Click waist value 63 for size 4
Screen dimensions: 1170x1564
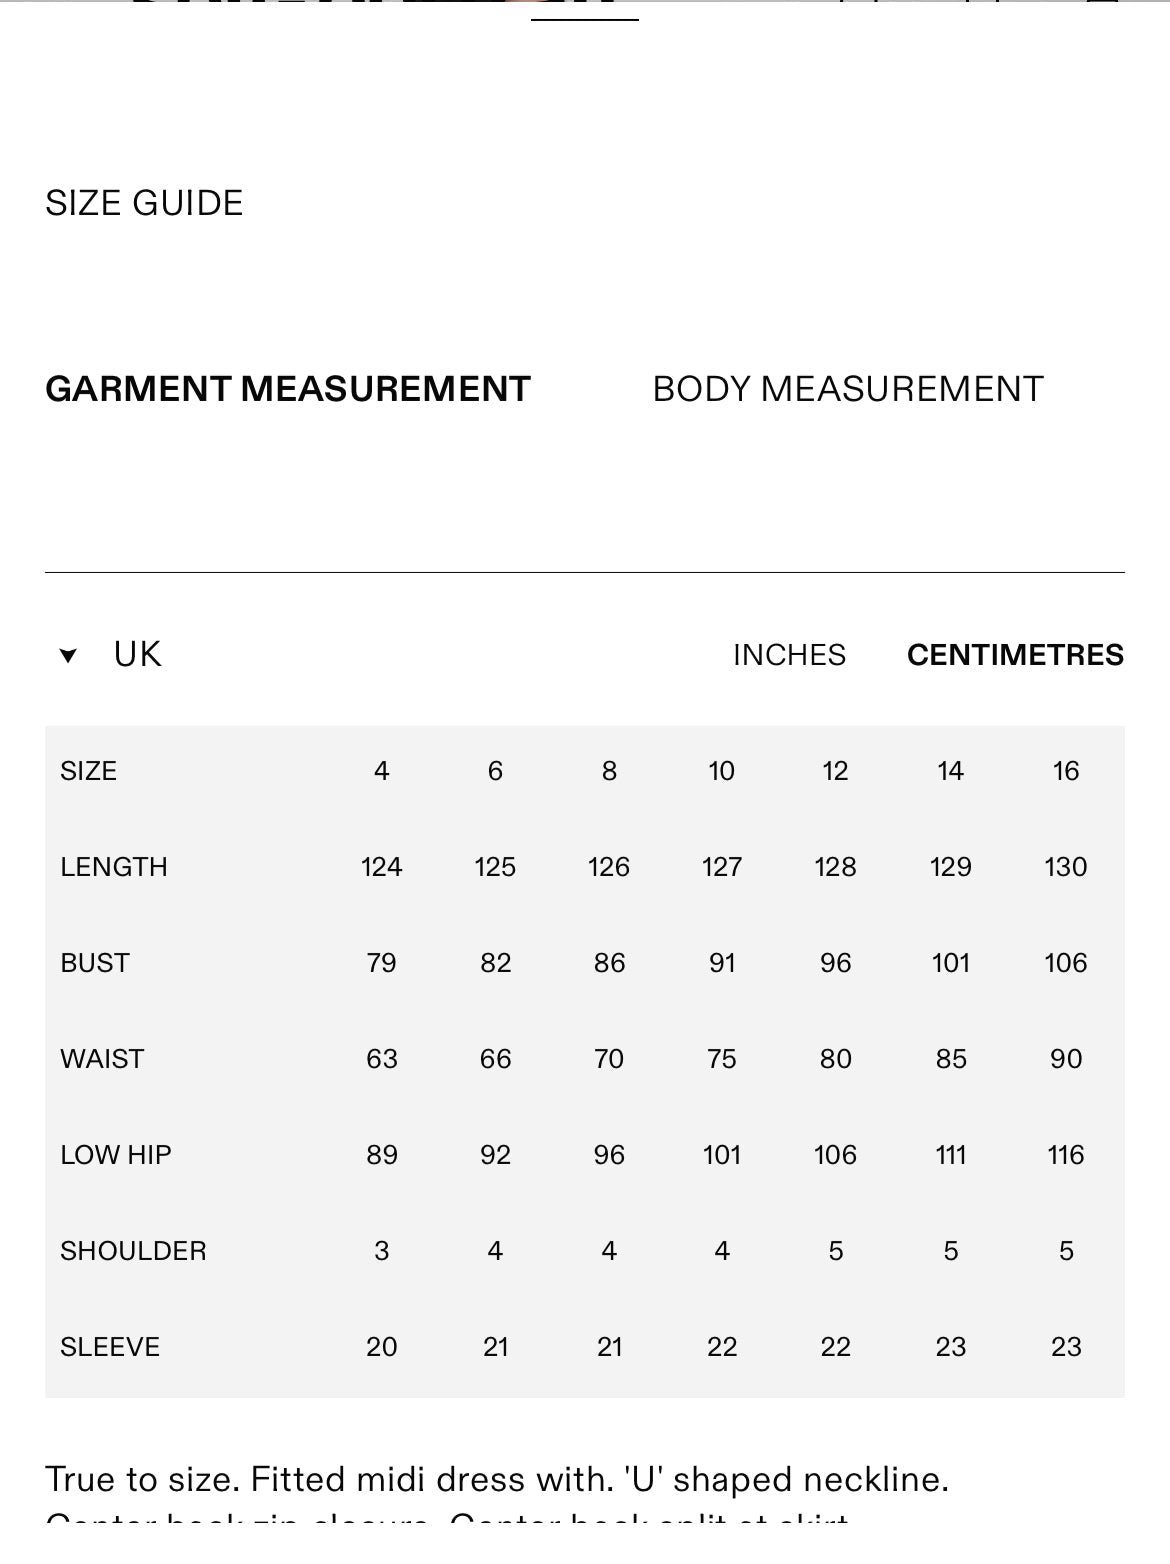382,1059
